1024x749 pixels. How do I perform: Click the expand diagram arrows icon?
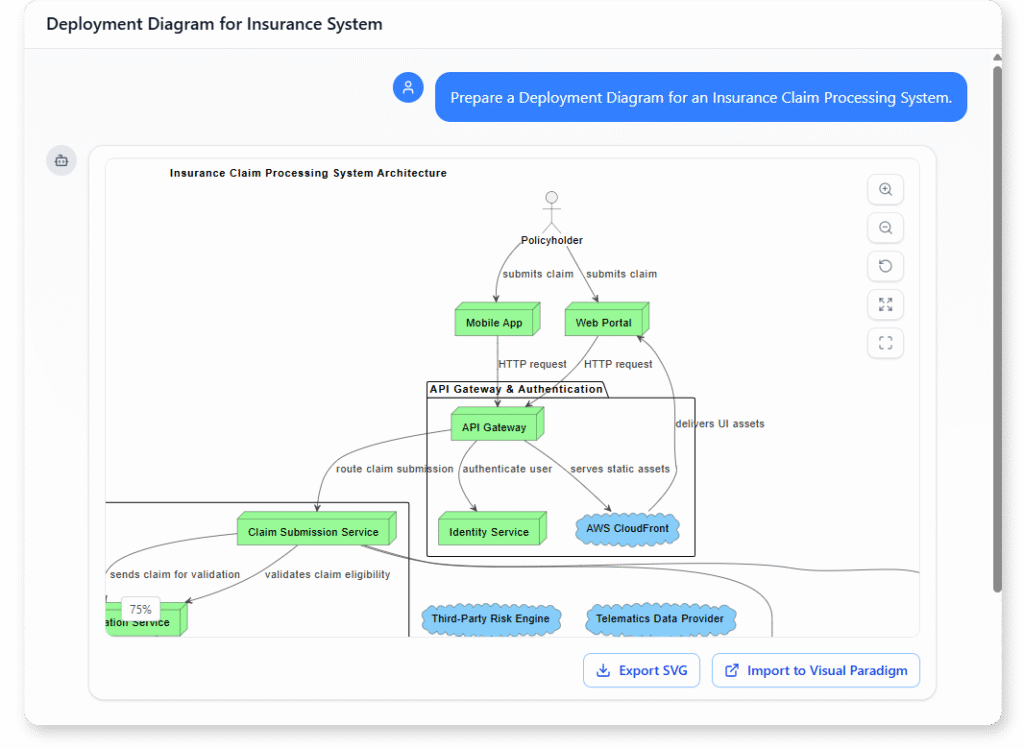point(885,304)
